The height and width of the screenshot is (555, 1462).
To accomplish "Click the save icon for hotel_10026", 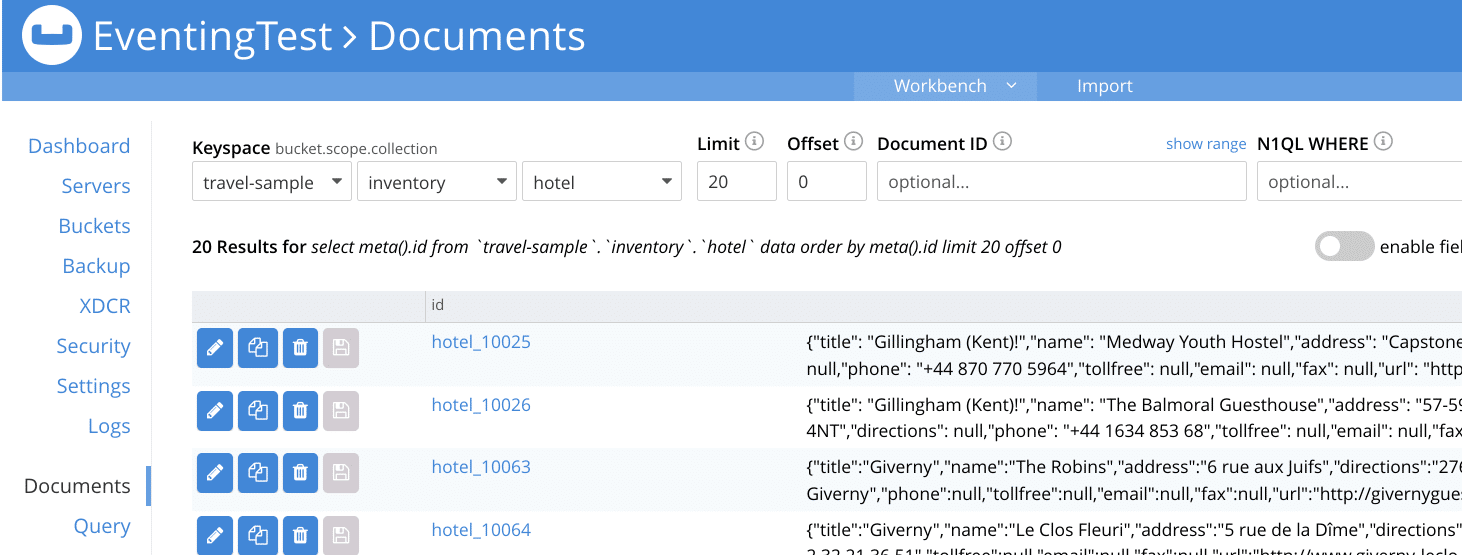I will tap(341, 411).
